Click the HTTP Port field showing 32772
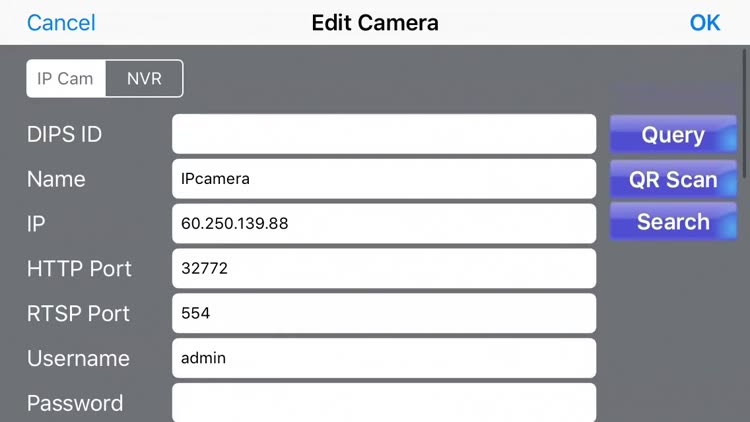The image size is (750, 422). coord(384,268)
